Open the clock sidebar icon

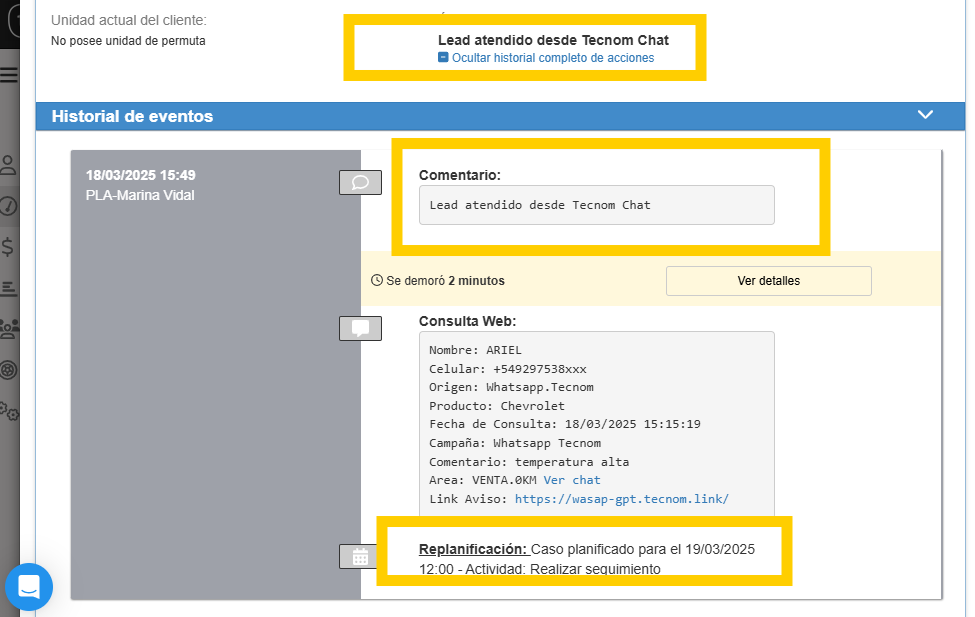tap(8, 206)
